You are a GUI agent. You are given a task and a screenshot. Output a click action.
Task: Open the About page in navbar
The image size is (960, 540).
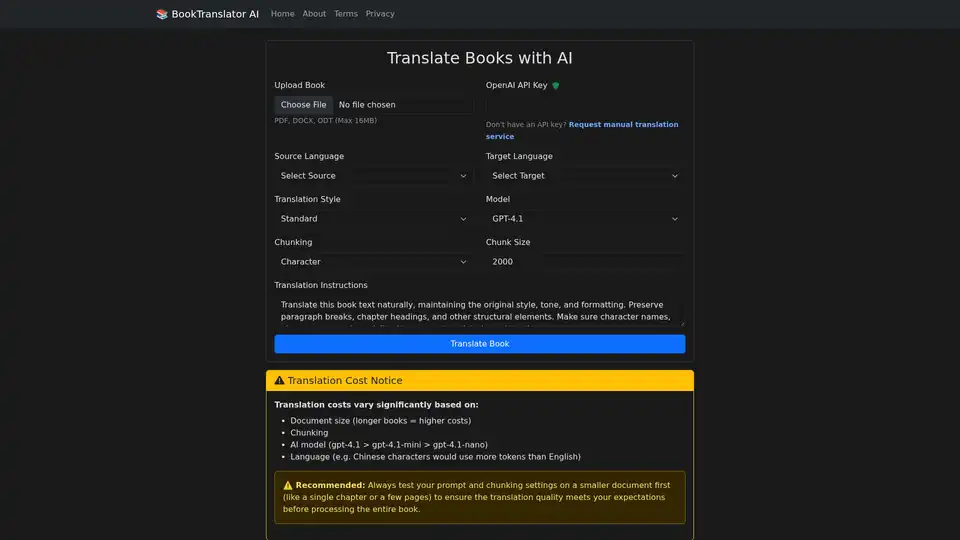pyautogui.click(x=314, y=14)
